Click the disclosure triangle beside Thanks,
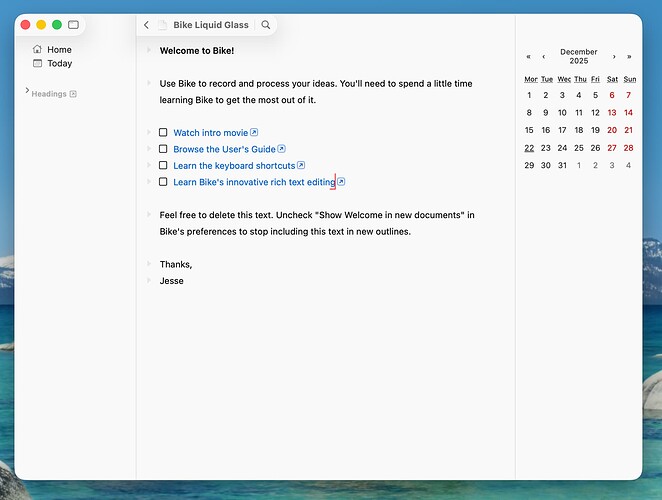The width and height of the screenshot is (662, 500). click(x=147, y=264)
